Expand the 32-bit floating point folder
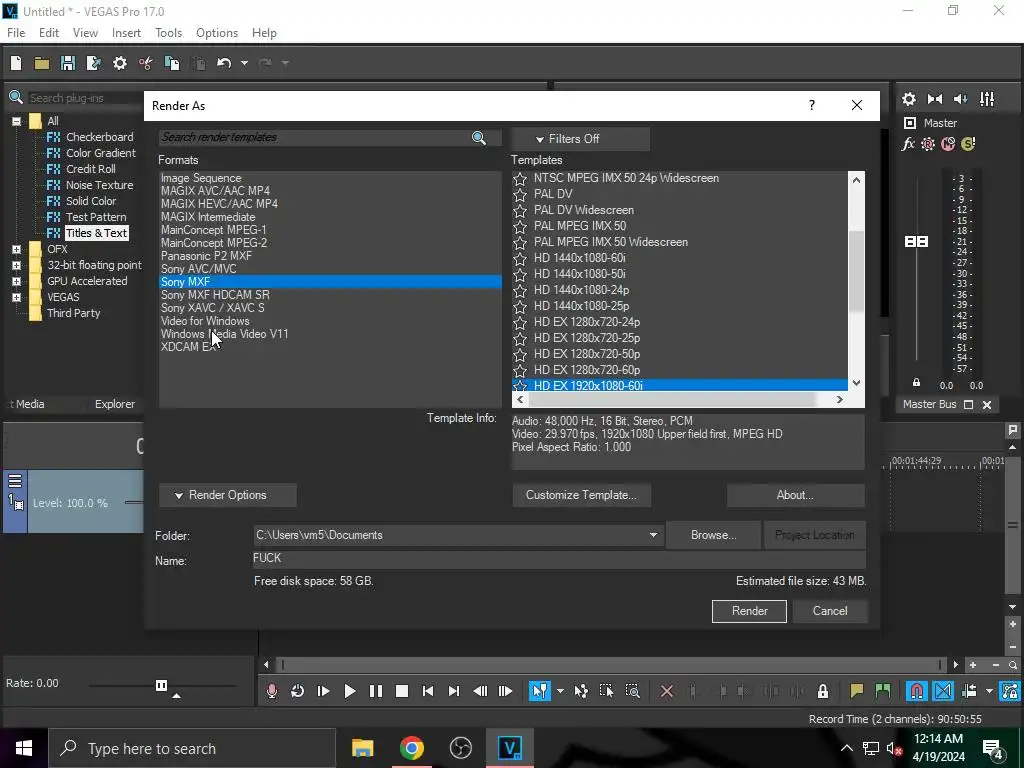The image size is (1024, 768). click(x=16, y=265)
